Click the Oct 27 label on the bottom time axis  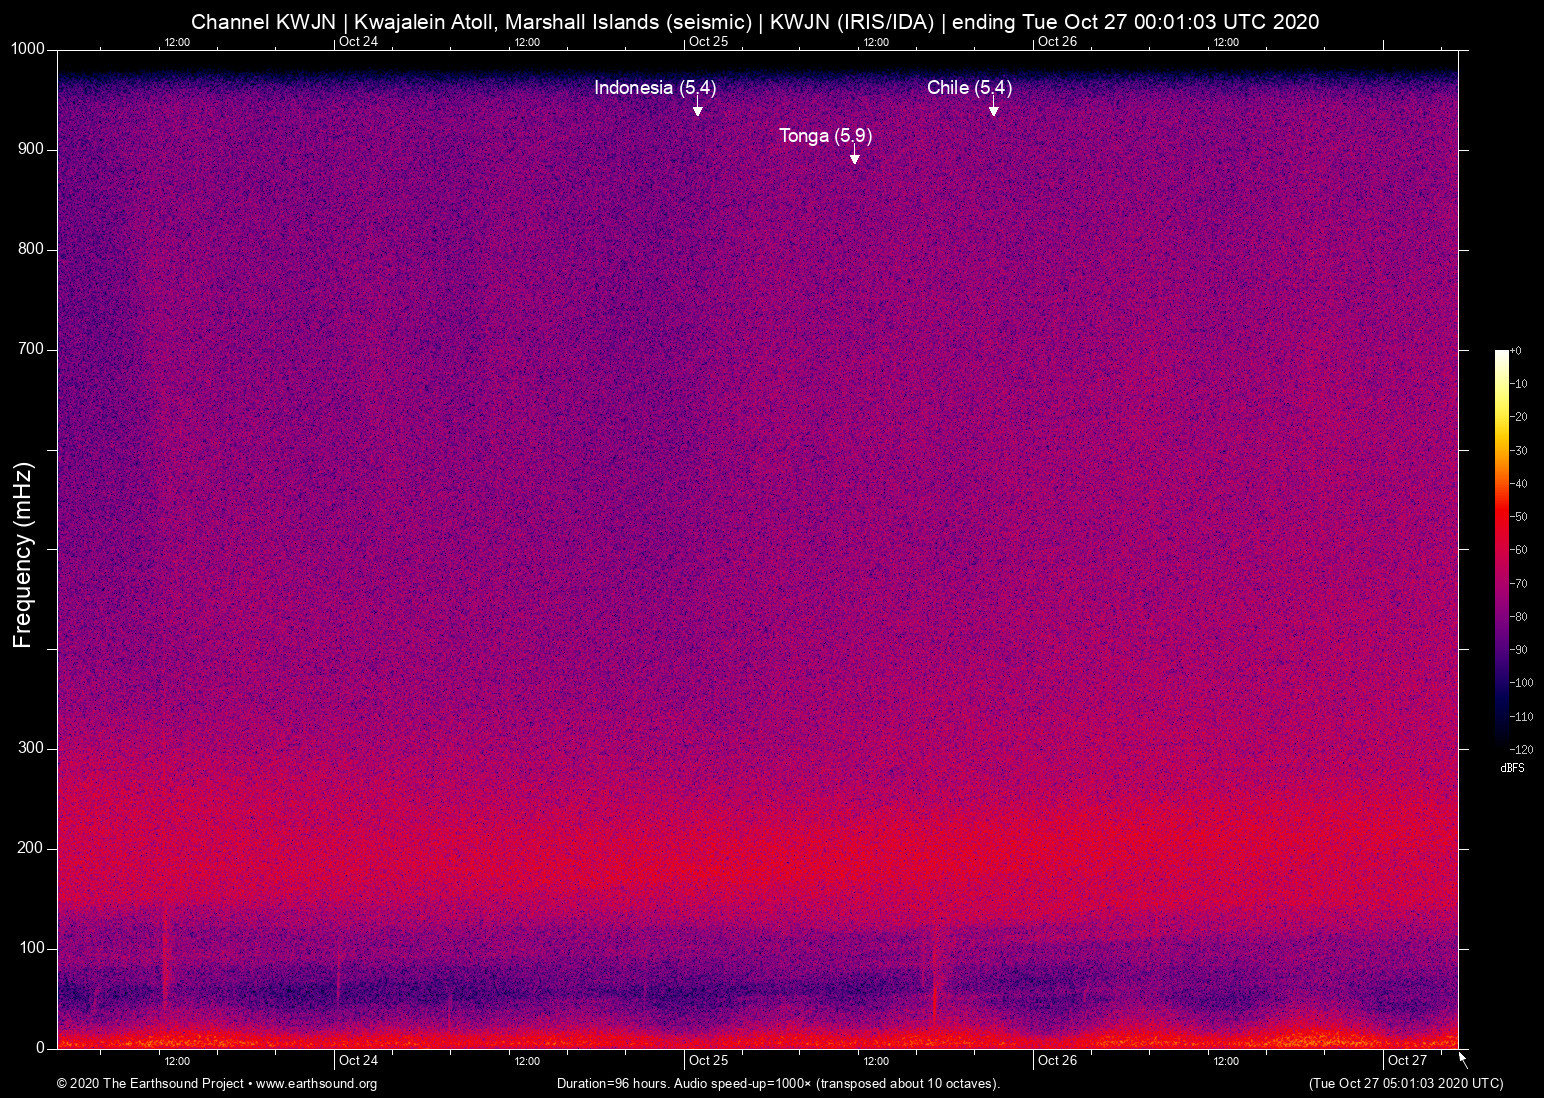coord(1407,1060)
